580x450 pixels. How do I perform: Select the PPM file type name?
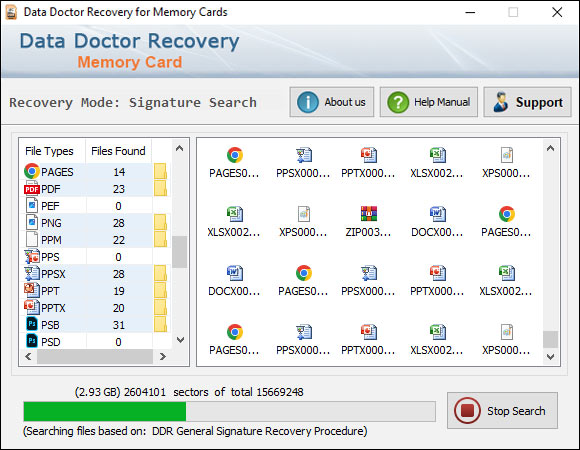(51, 240)
